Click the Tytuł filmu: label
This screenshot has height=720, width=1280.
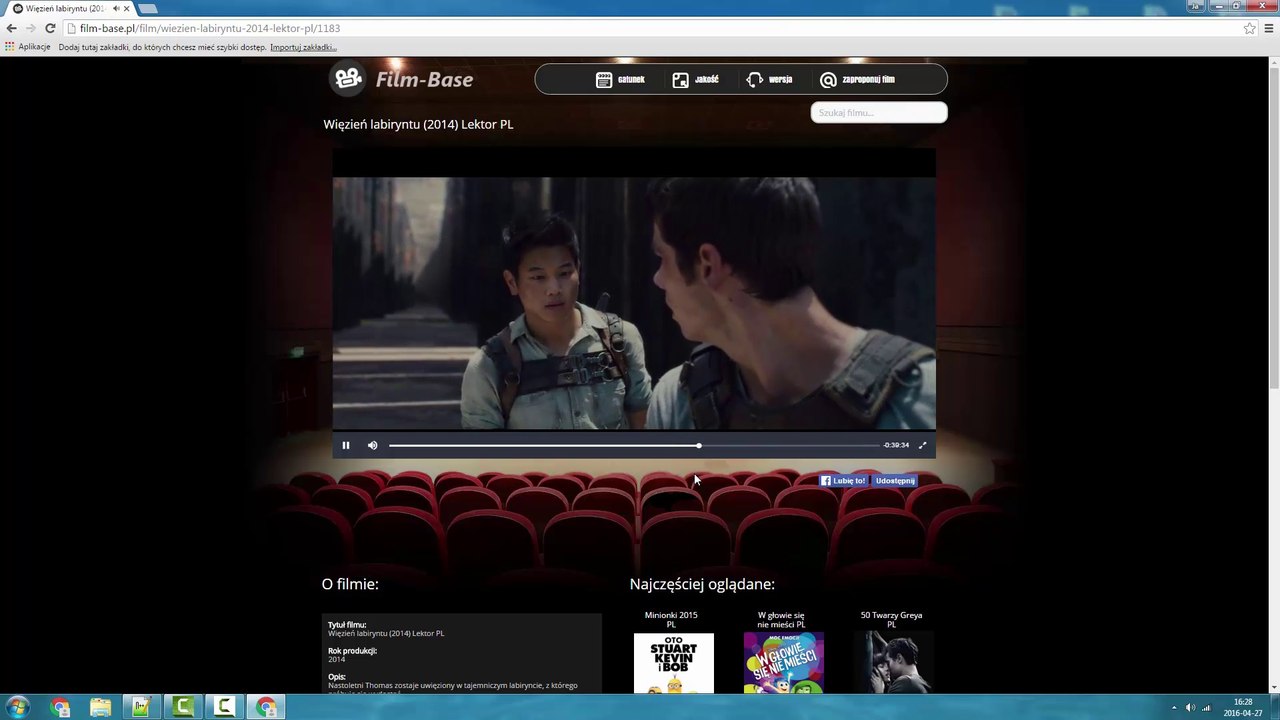347,625
